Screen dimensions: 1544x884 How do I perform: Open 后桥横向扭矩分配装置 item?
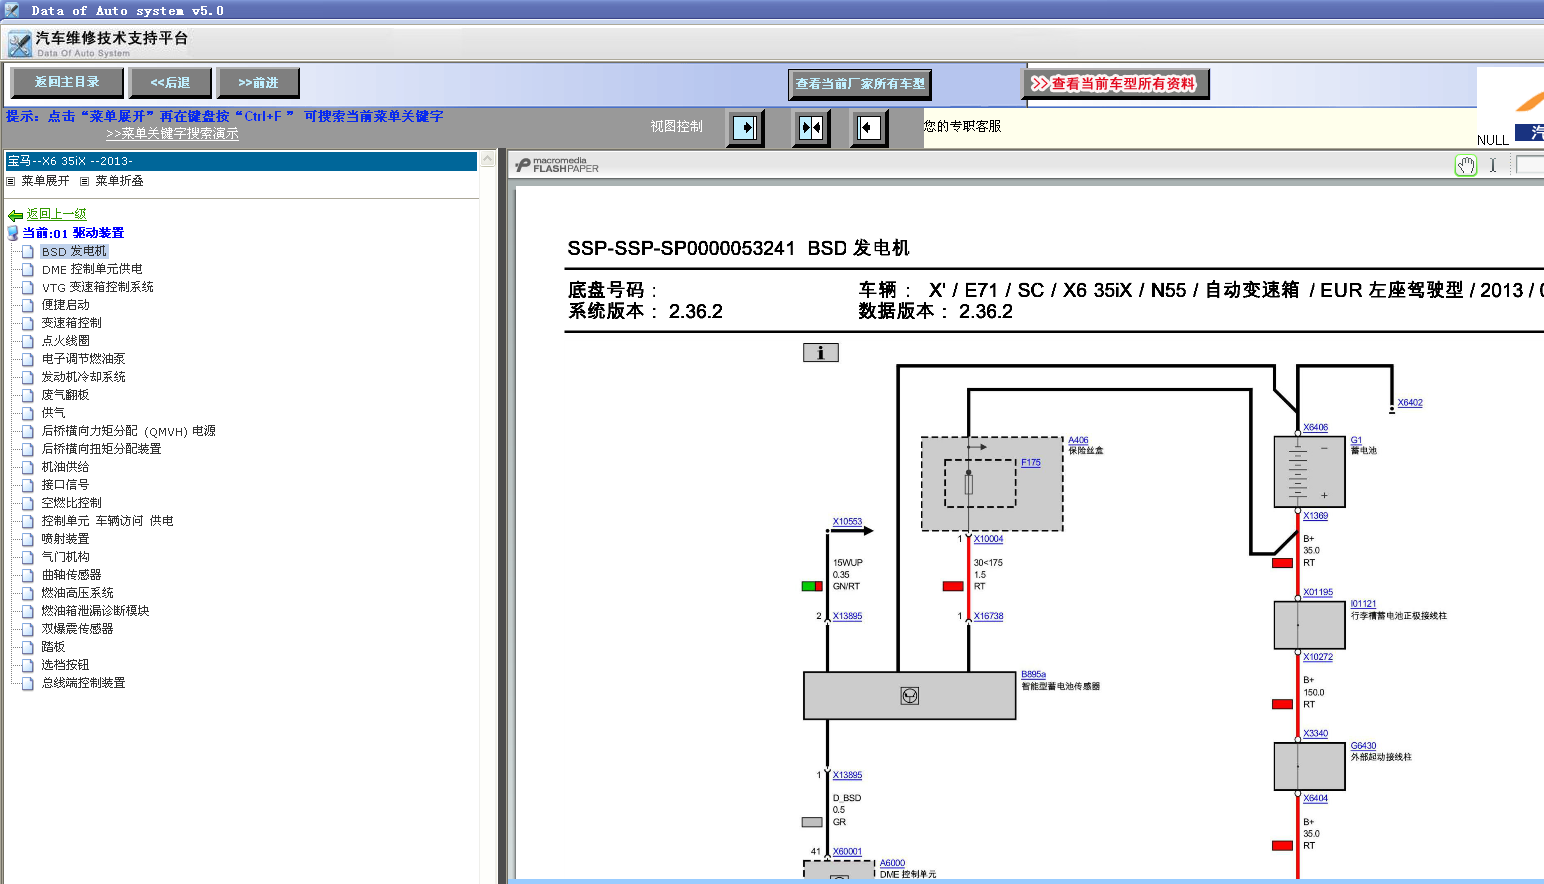[x=102, y=449]
